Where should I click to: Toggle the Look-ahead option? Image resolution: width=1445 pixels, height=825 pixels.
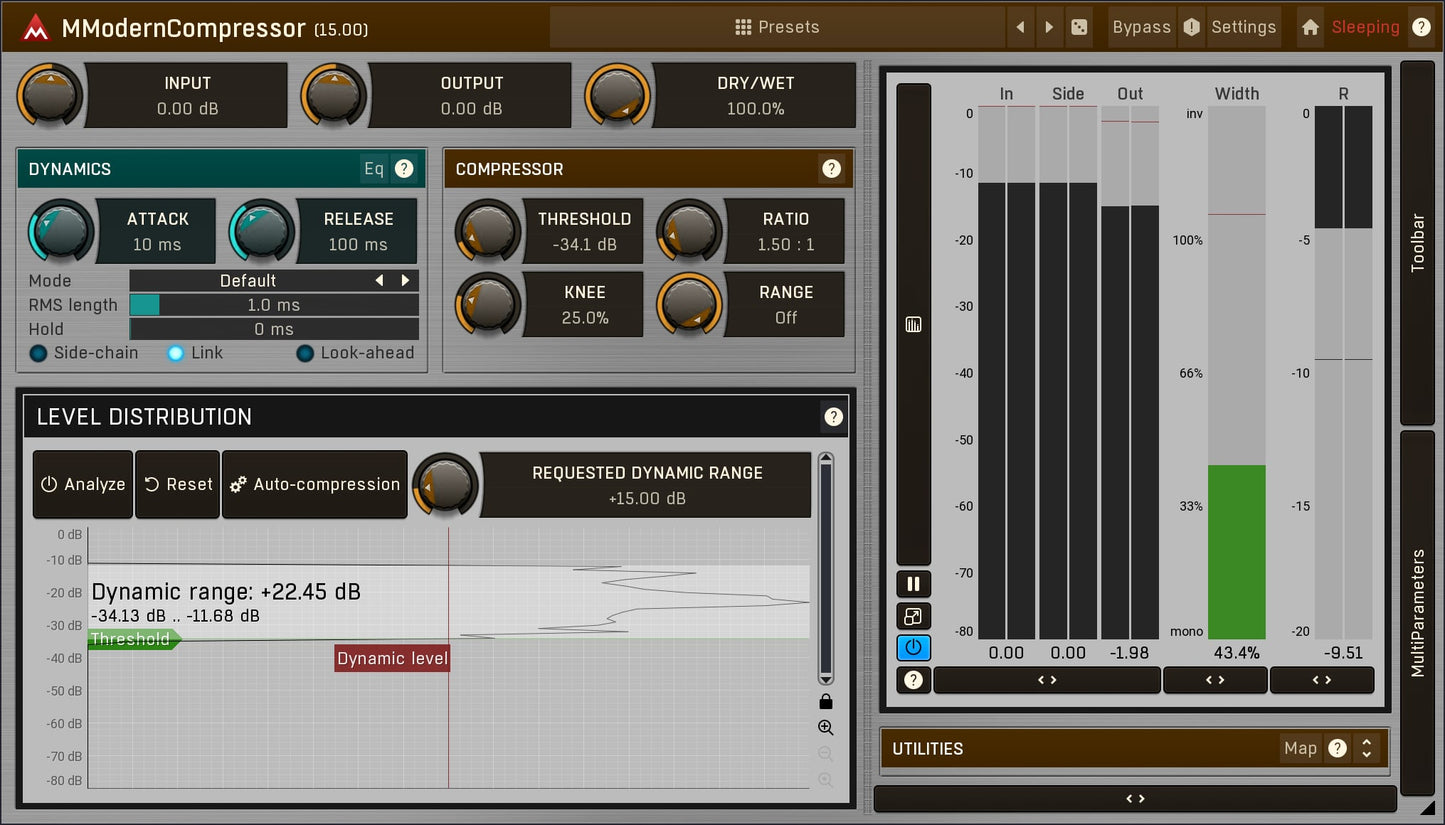(x=305, y=353)
